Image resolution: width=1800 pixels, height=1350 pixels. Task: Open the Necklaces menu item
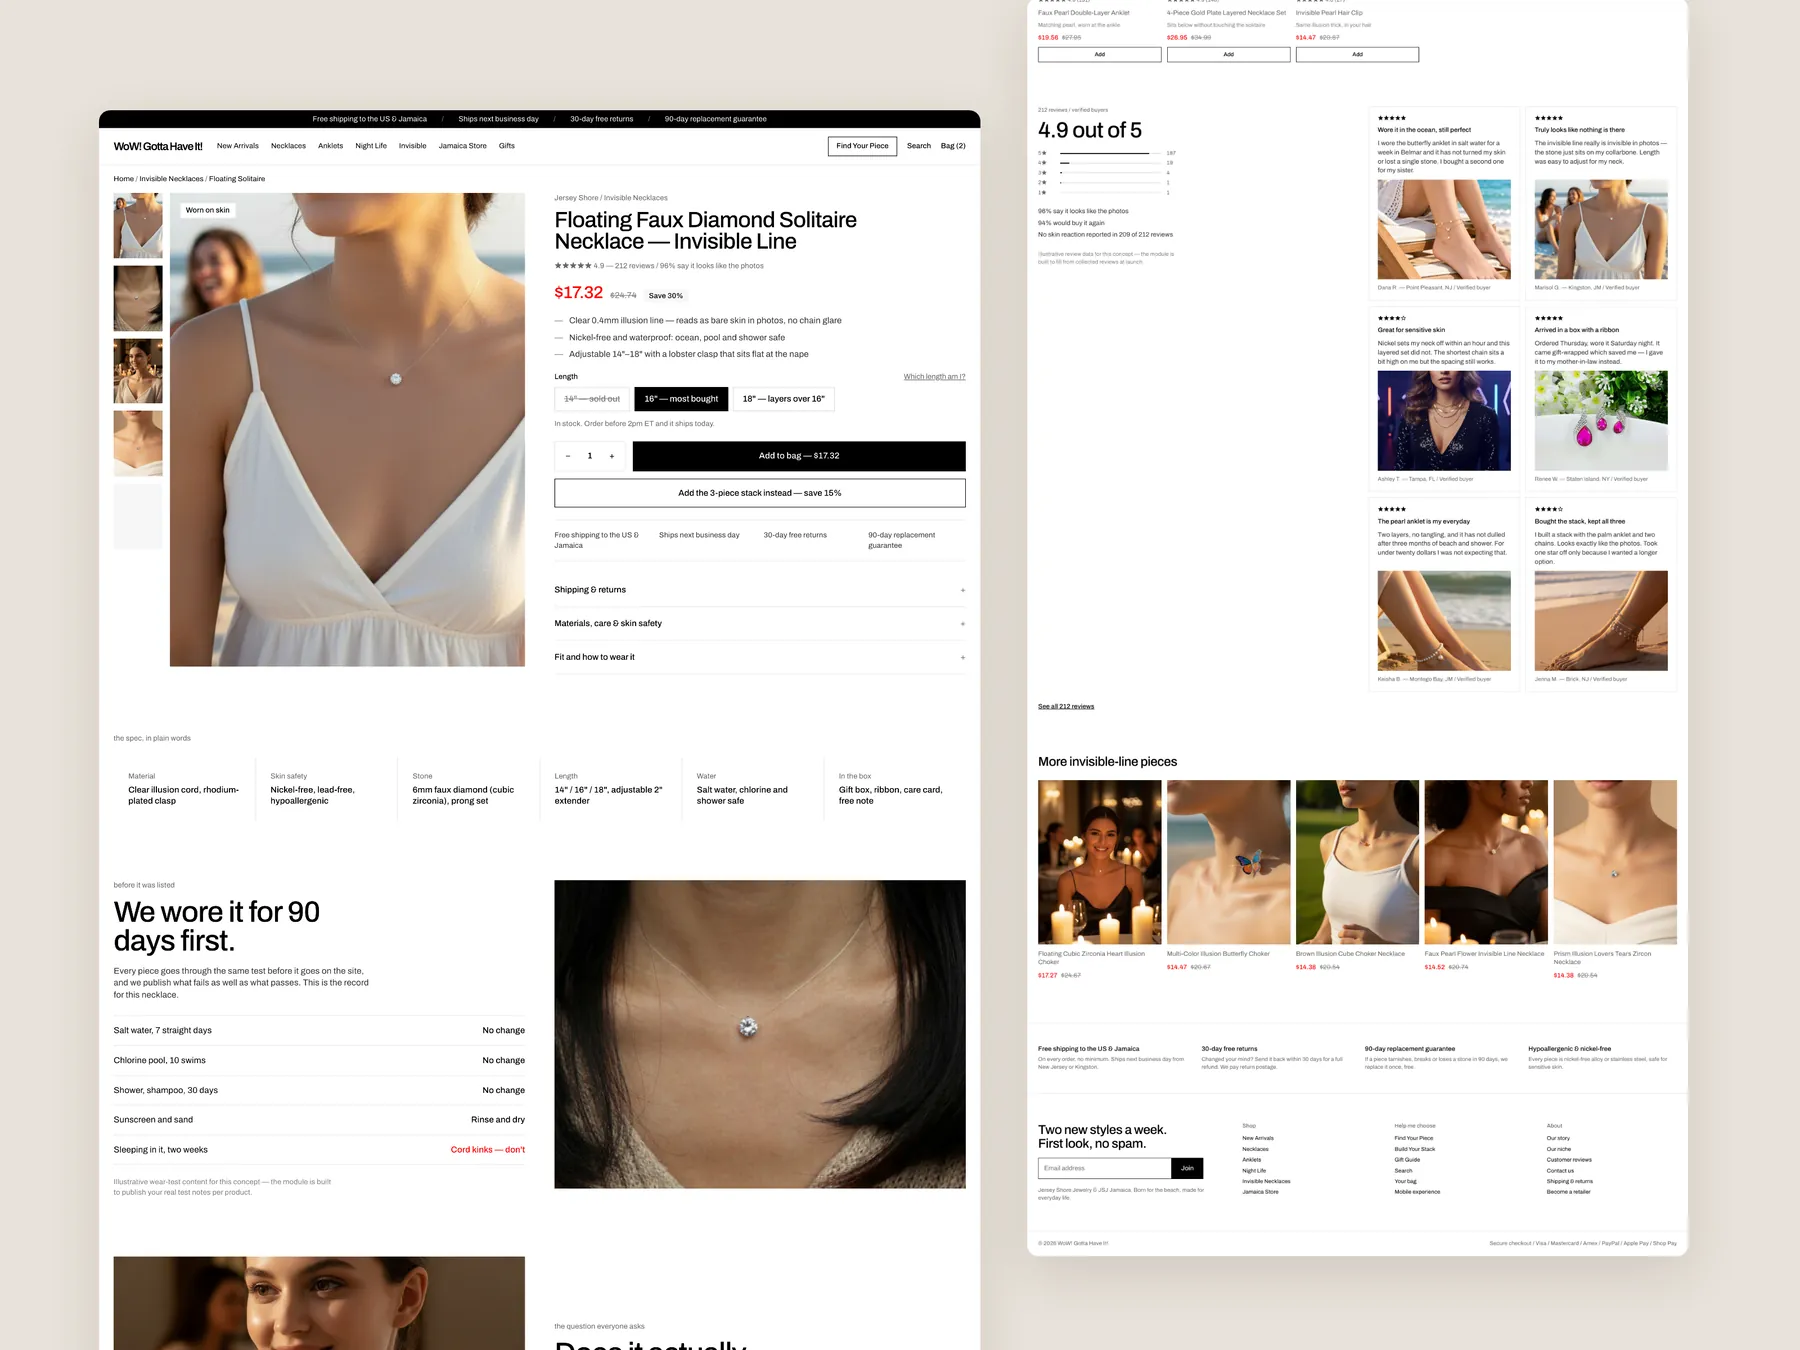coord(288,146)
